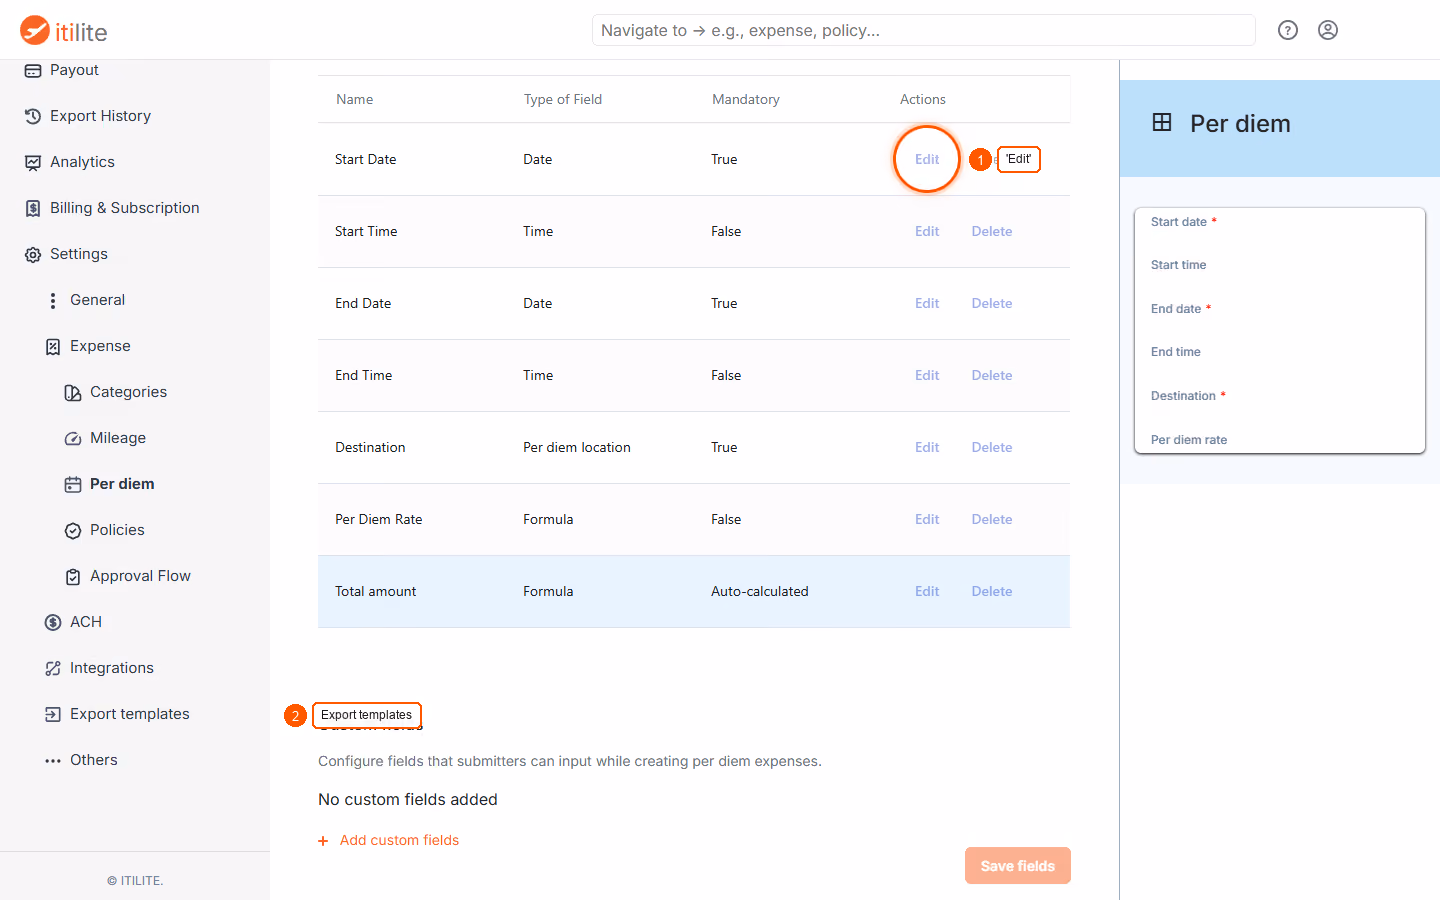This screenshot has width=1440, height=900.
Task: Click the General three-dots icon
Action: click(x=53, y=300)
